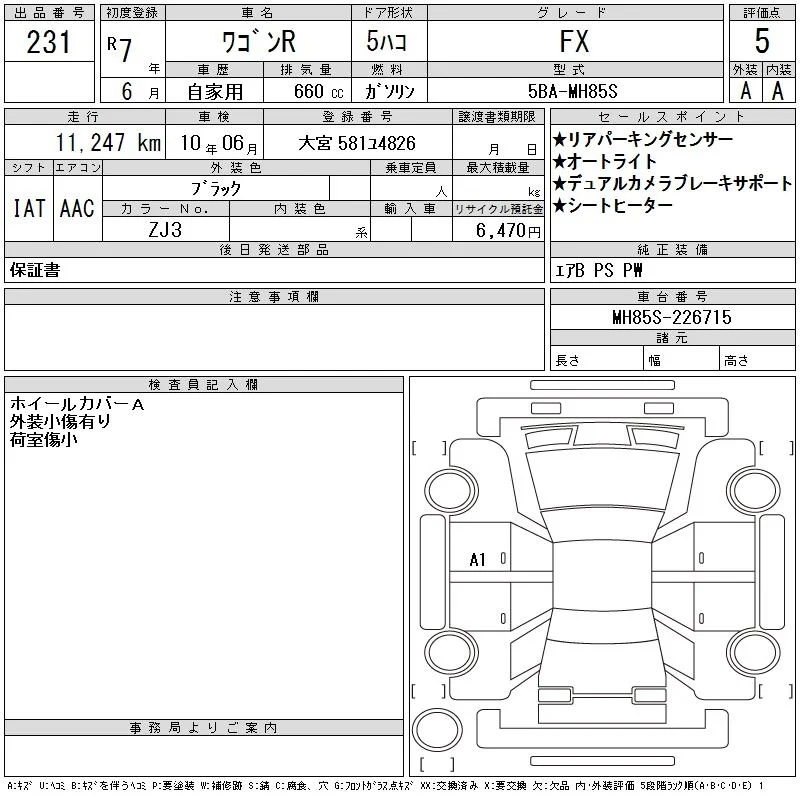
Task: Click the sales point デュアルカメラブレーキサポート
Action: click(672, 183)
